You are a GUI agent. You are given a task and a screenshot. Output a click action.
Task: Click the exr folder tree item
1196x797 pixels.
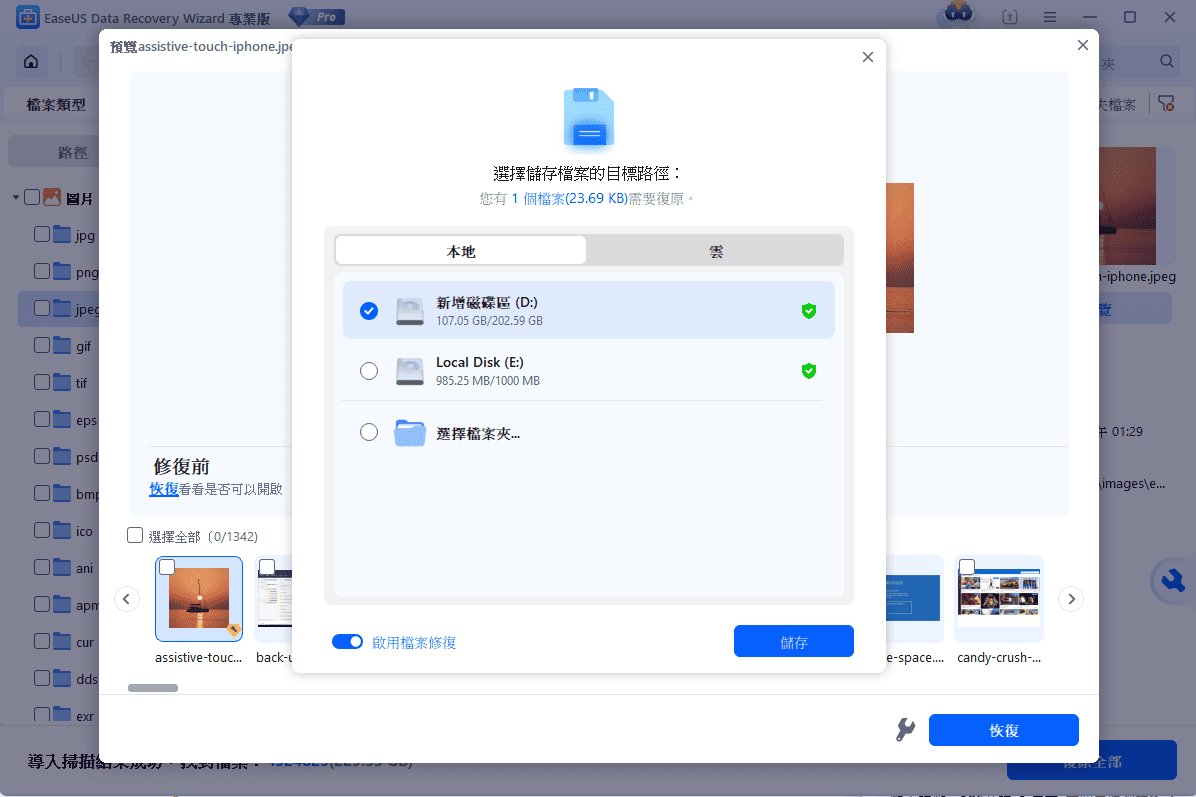(x=64, y=715)
